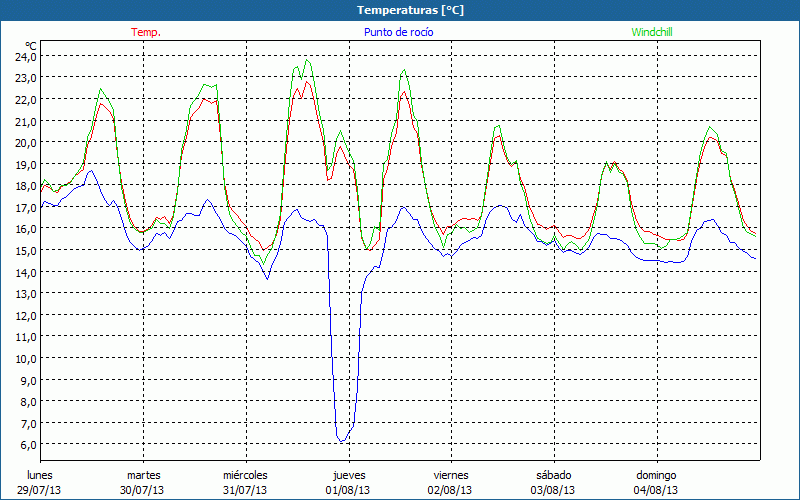
Task: Select the jueves day label
Action: [348, 475]
